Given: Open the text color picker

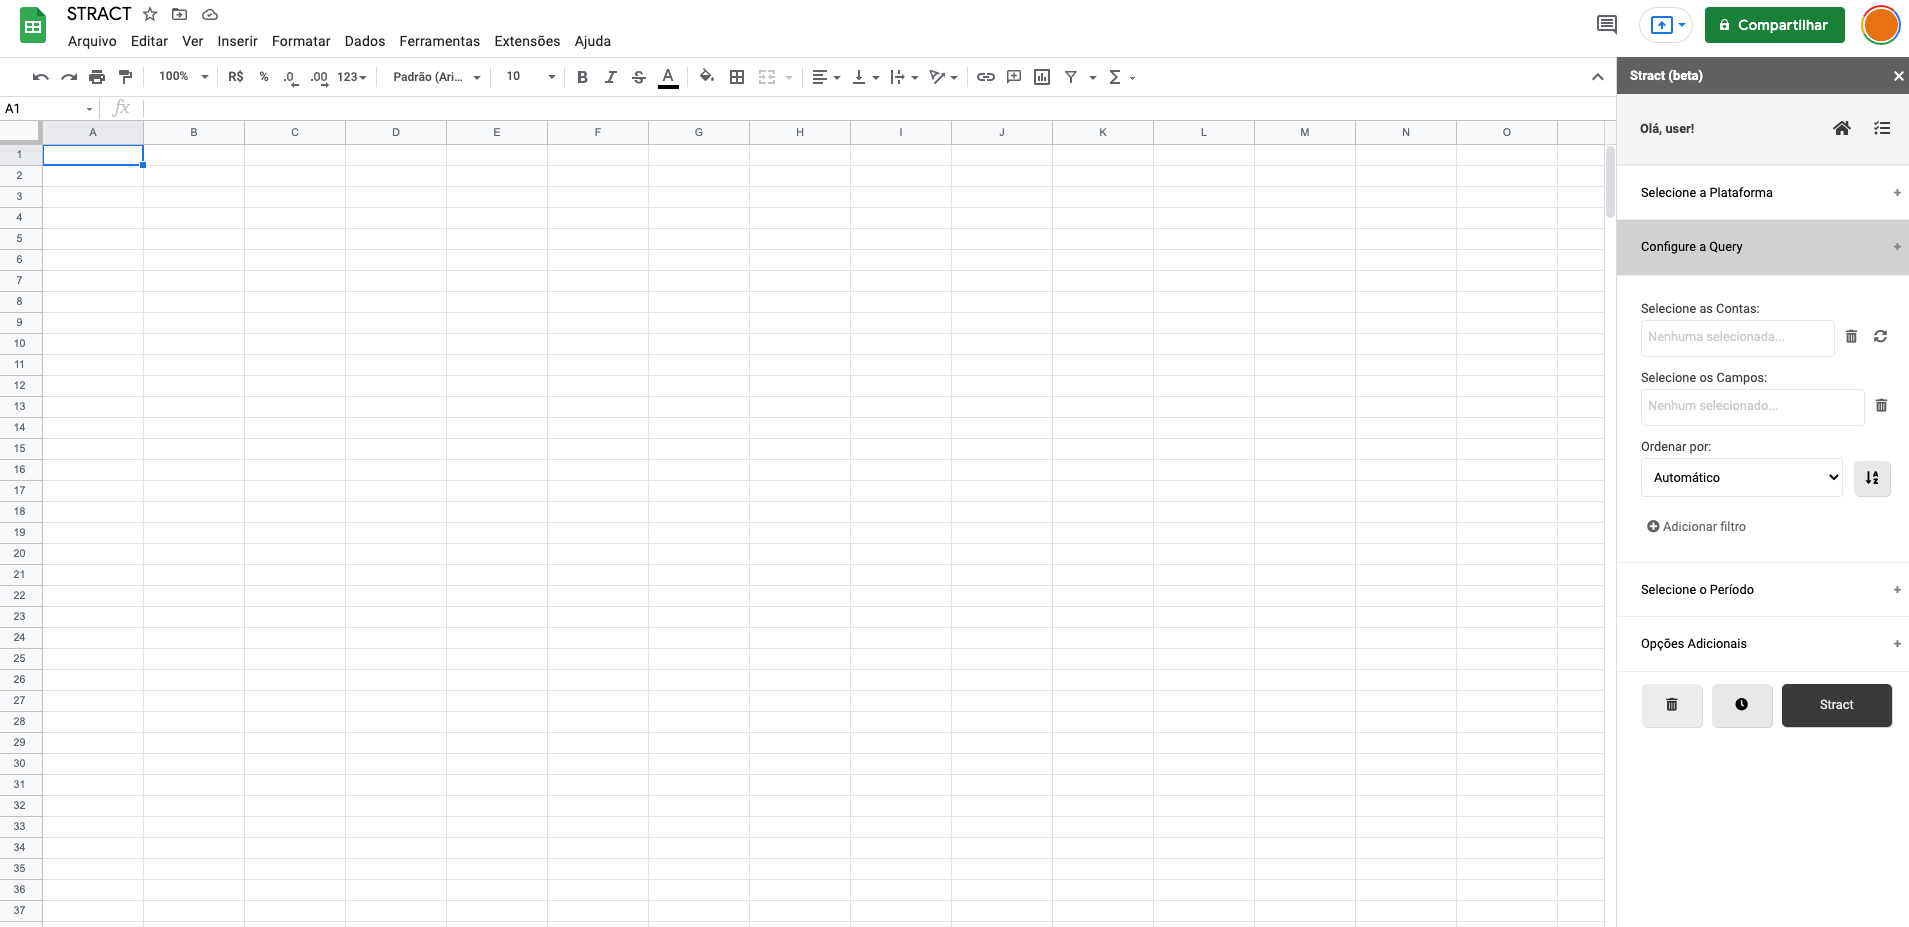Looking at the screenshot, I should (668, 77).
